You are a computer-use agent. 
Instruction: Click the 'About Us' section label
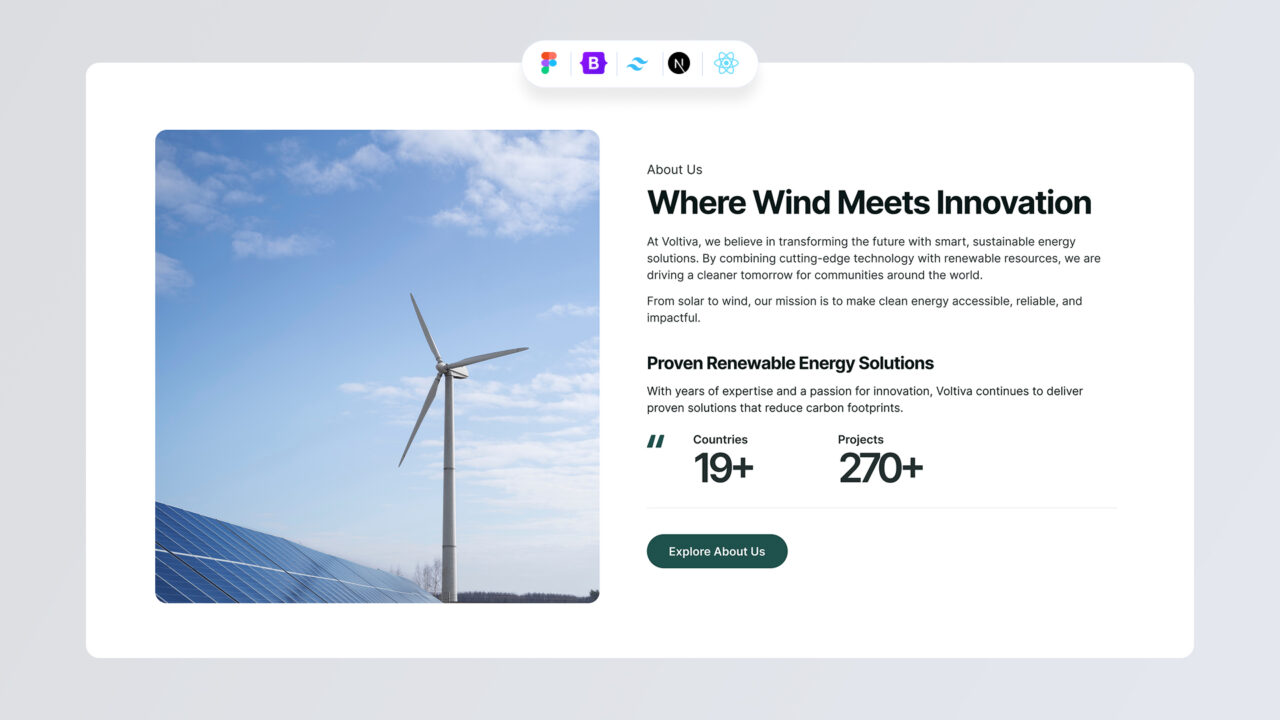pos(674,170)
